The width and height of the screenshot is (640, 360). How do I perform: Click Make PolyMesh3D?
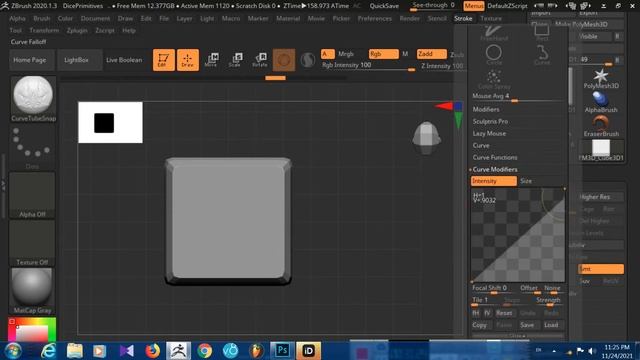click(581, 24)
